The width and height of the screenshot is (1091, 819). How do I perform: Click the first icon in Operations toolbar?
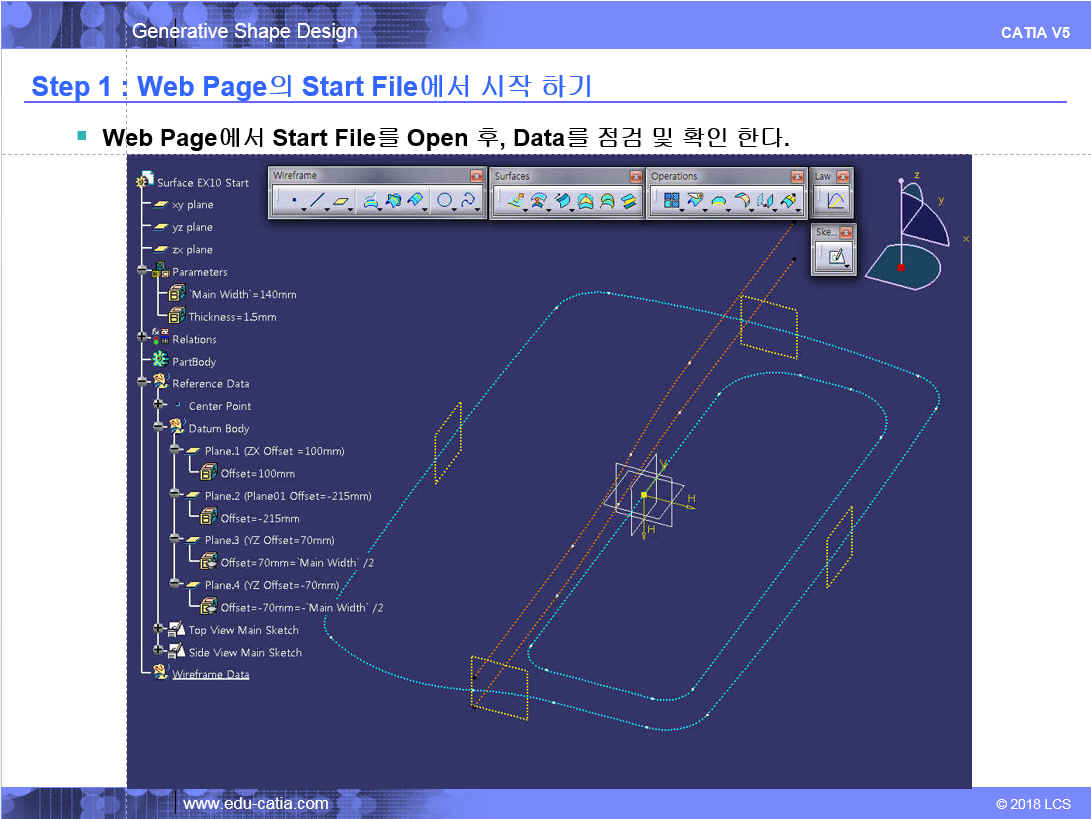coord(672,201)
